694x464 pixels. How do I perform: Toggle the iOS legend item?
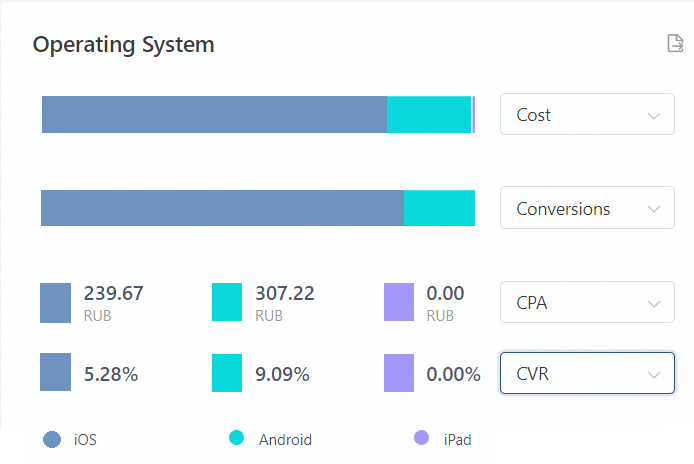[70, 439]
